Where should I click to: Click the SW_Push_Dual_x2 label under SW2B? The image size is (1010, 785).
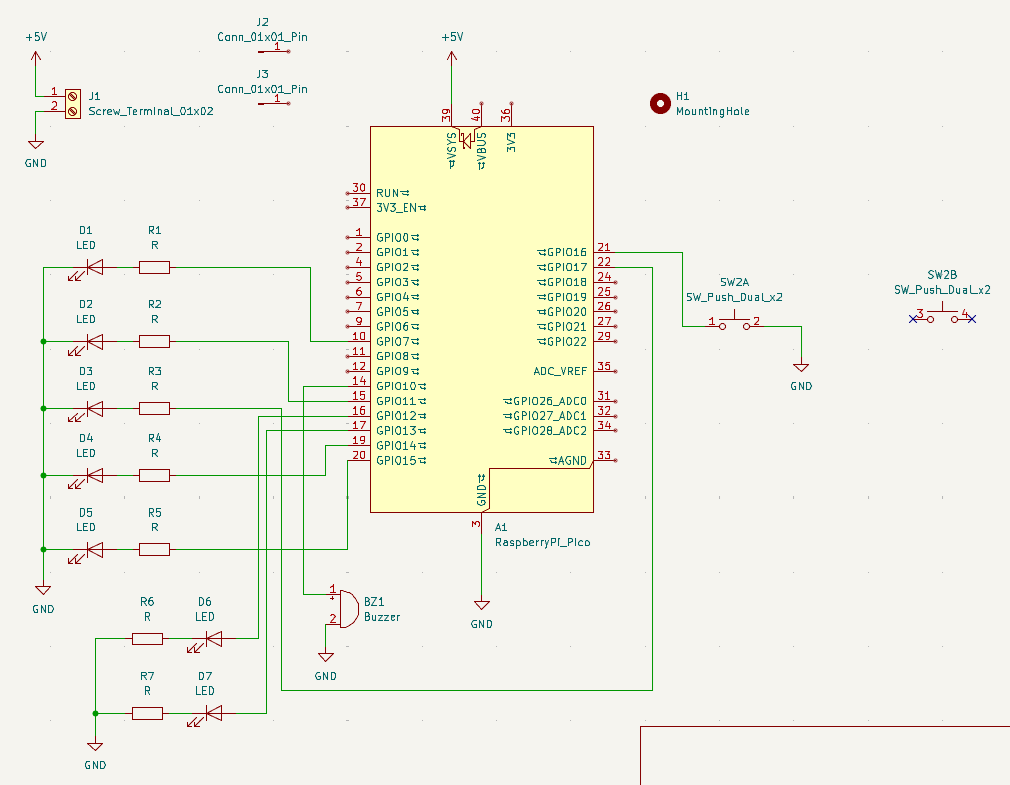pos(942,290)
